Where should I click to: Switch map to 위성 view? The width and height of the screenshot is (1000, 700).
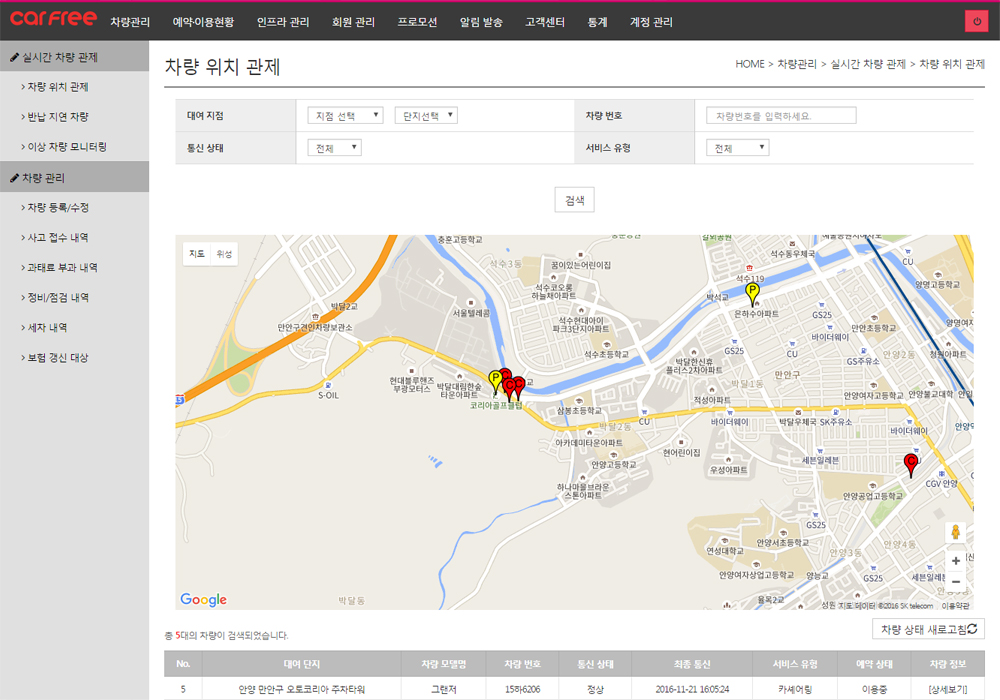pos(224,254)
